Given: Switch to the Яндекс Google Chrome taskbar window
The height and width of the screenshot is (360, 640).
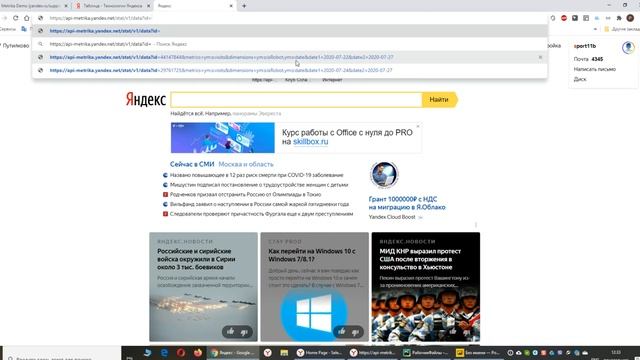Looking at the screenshot, I should click(233, 353).
